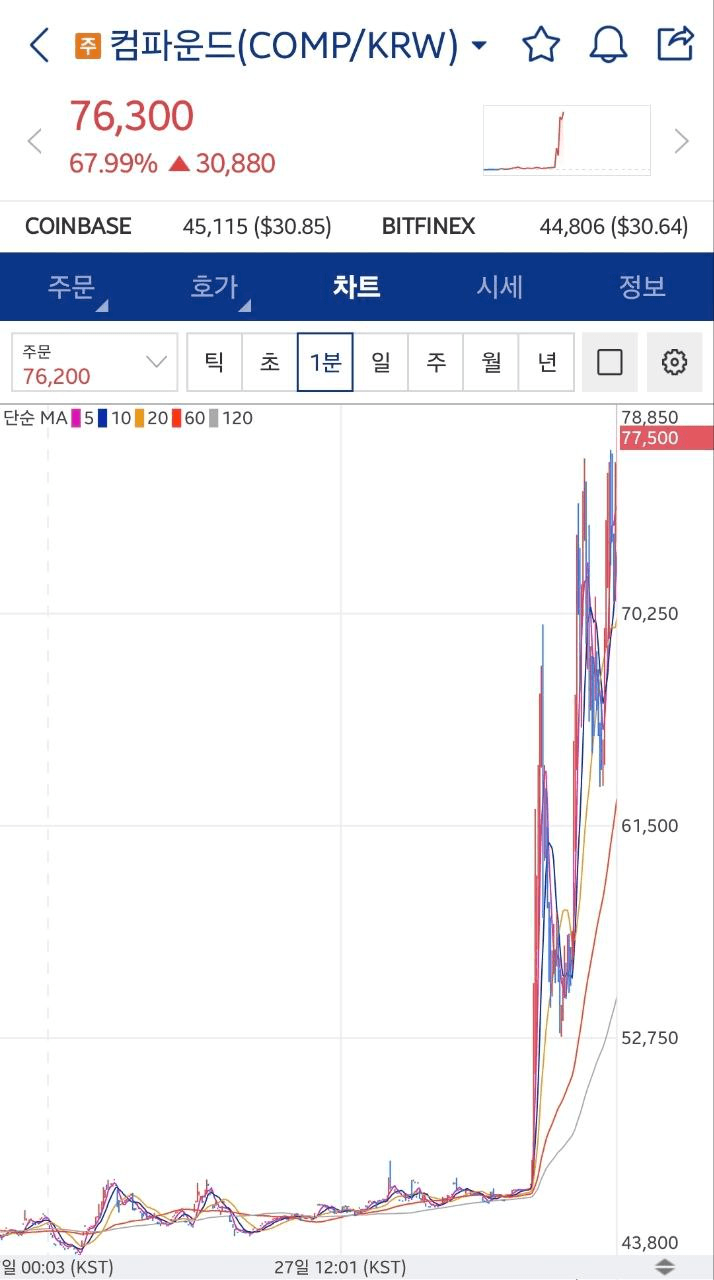Screen dimensions: 714x1280
Task: Go to next coin with right chevron
Action: [682, 141]
